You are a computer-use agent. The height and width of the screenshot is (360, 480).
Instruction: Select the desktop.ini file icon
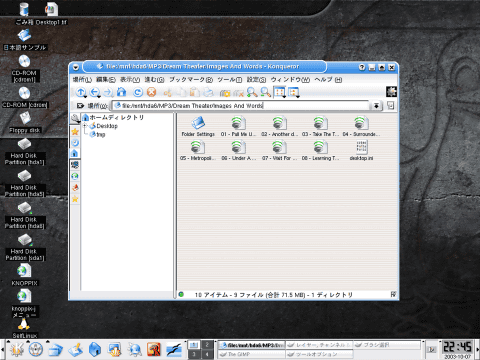click(361, 151)
